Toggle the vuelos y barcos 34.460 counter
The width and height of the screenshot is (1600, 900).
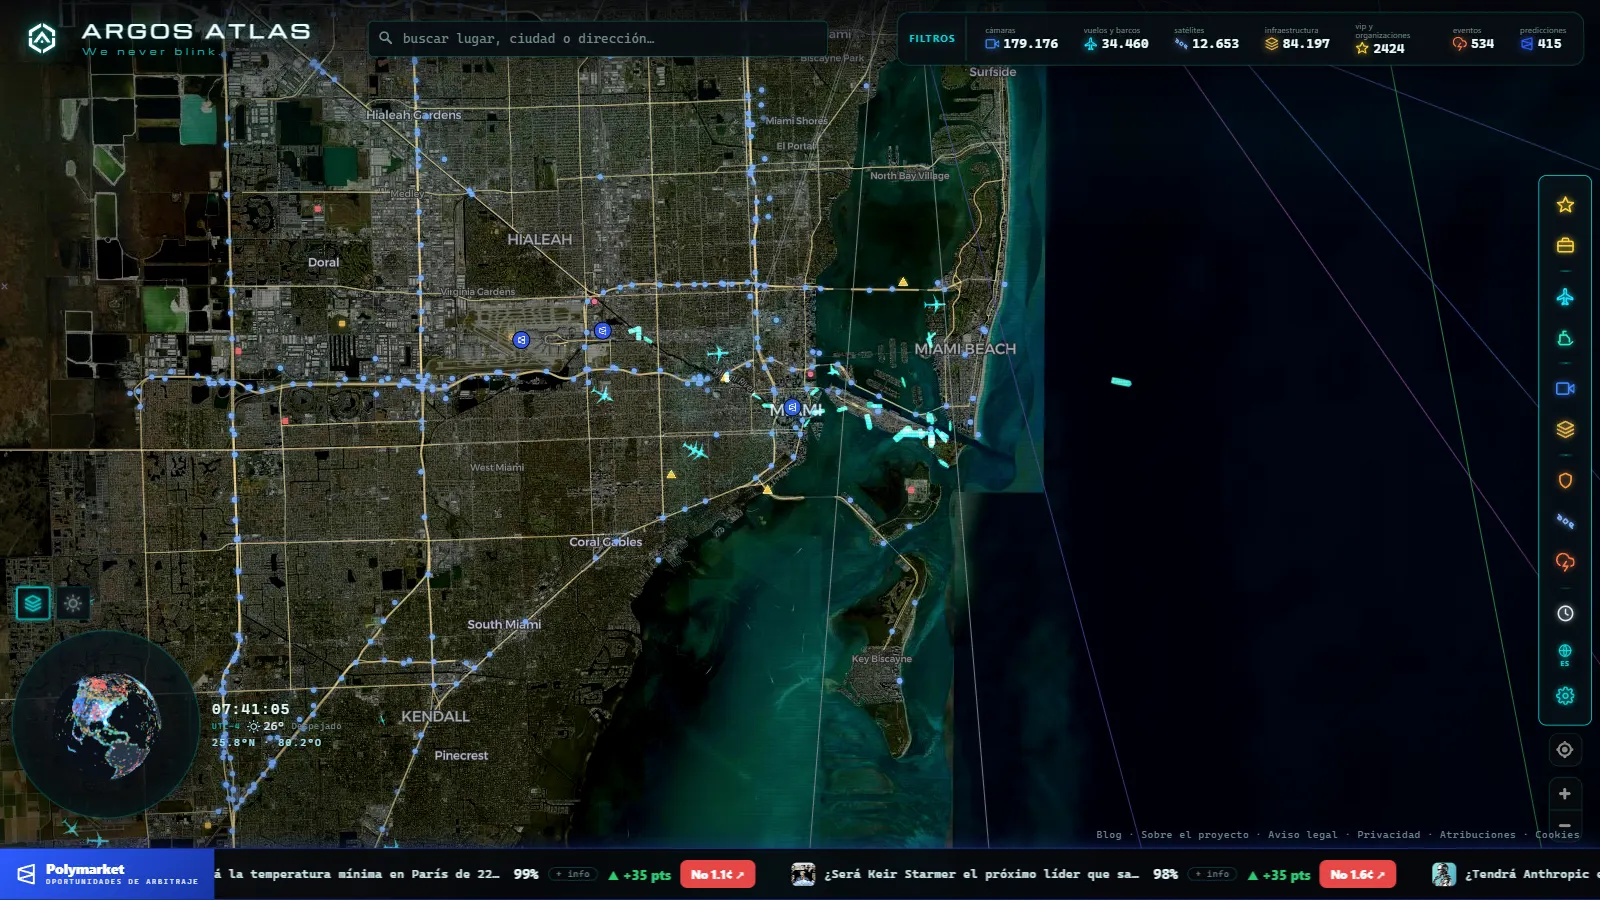[1116, 39]
